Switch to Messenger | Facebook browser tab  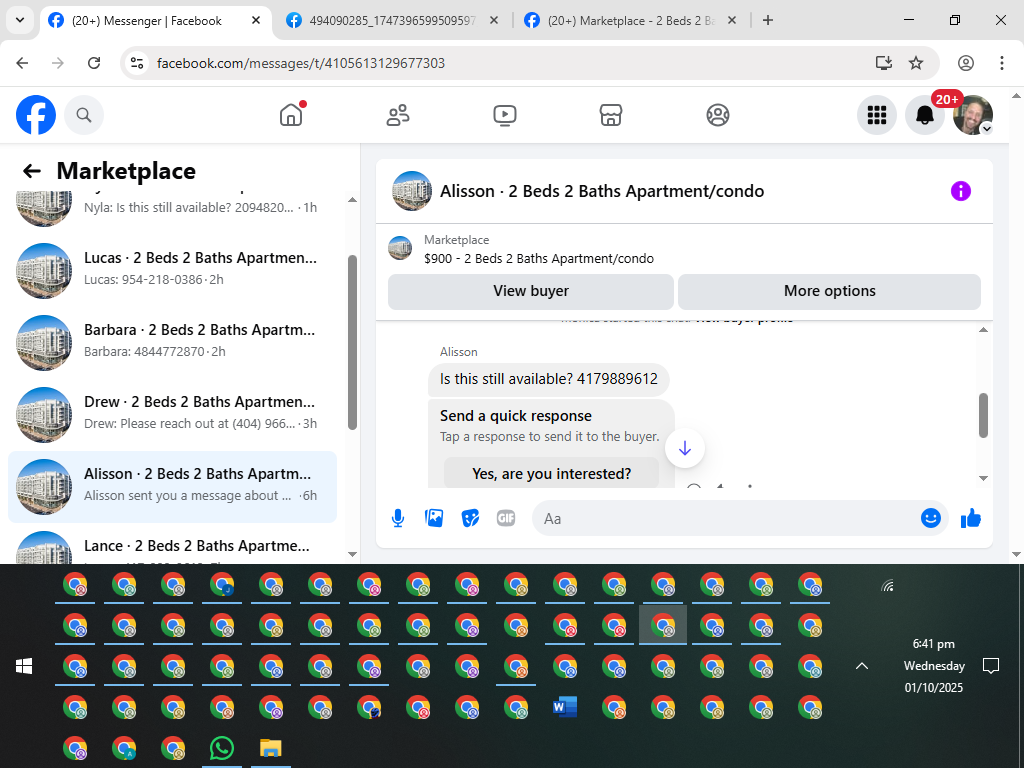[x=147, y=21]
